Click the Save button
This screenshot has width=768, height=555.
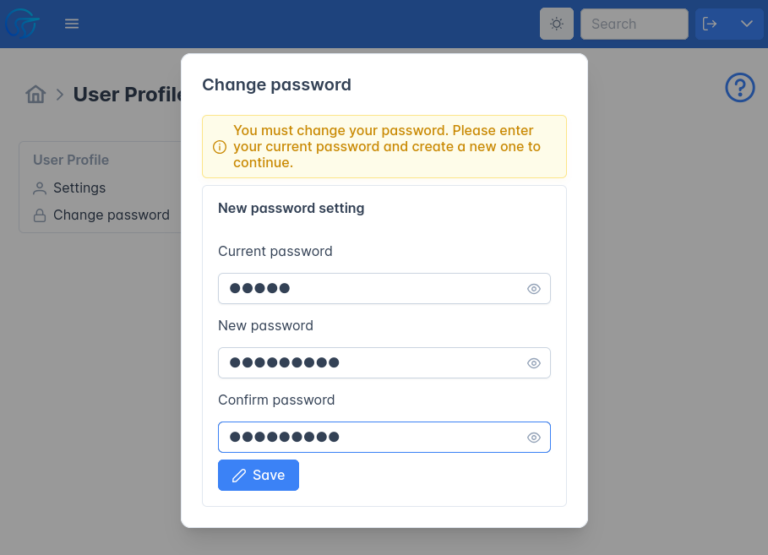pyautogui.click(x=258, y=475)
